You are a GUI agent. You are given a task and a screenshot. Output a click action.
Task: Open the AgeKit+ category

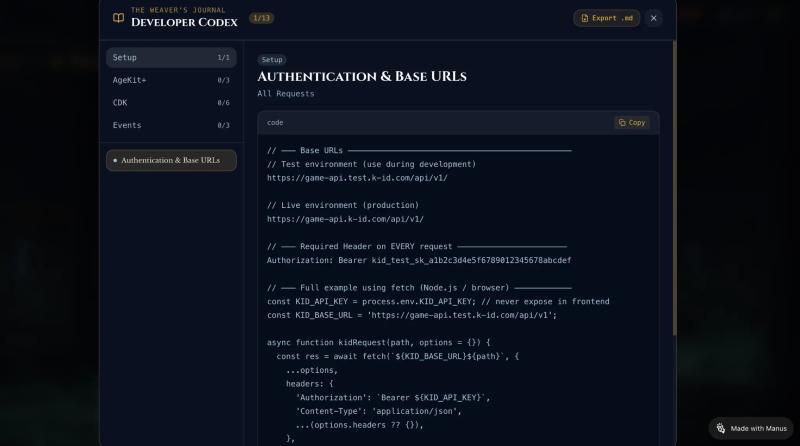tap(171, 80)
